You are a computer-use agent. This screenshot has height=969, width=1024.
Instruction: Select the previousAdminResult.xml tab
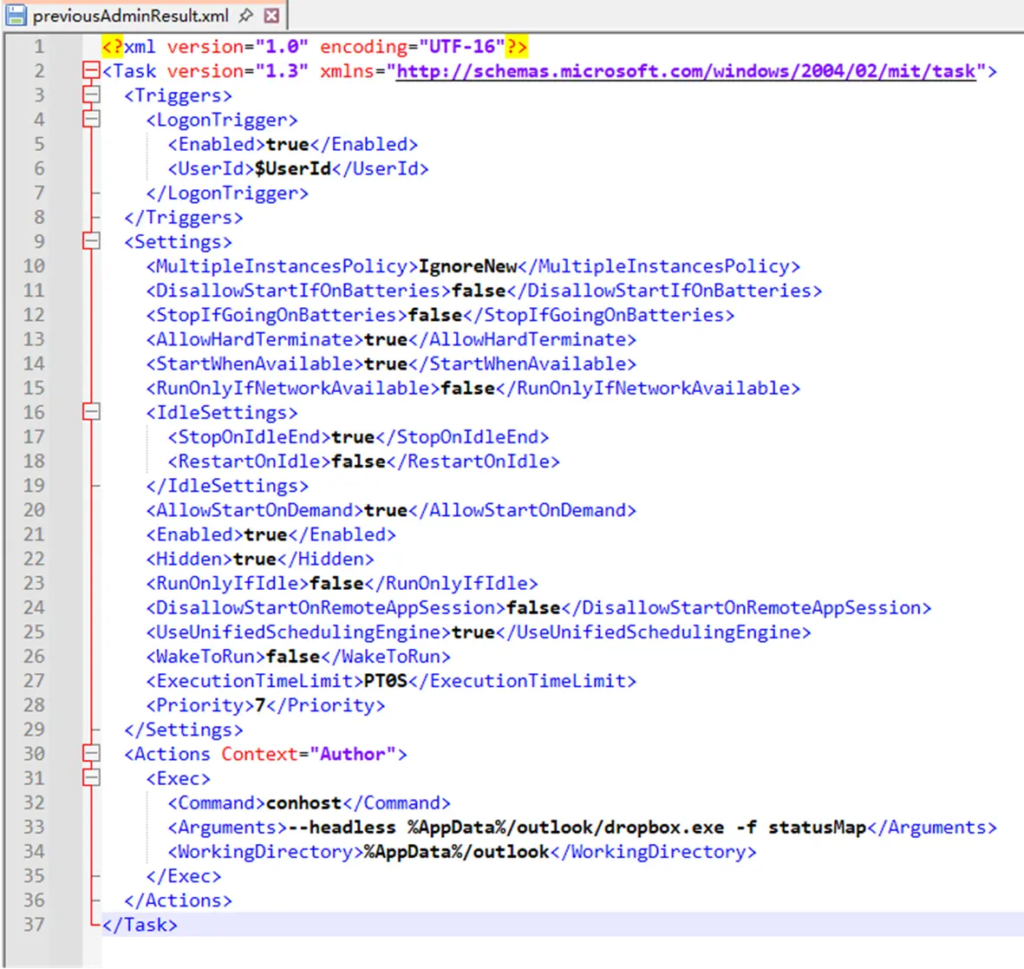(130, 16)
